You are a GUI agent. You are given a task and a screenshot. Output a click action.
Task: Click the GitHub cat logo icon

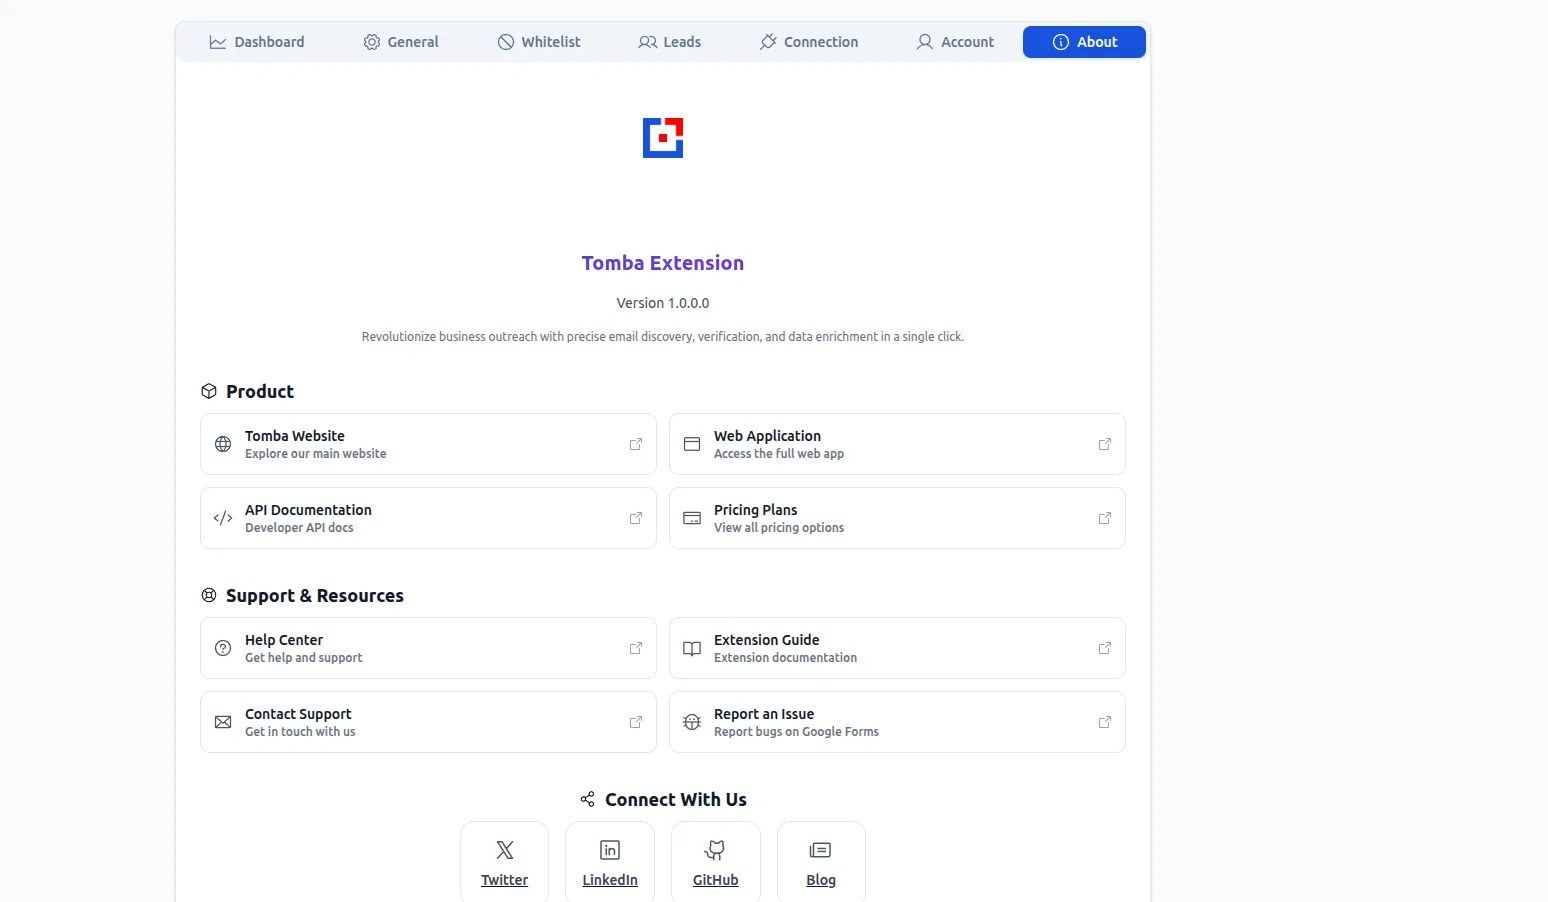(716, 850)
